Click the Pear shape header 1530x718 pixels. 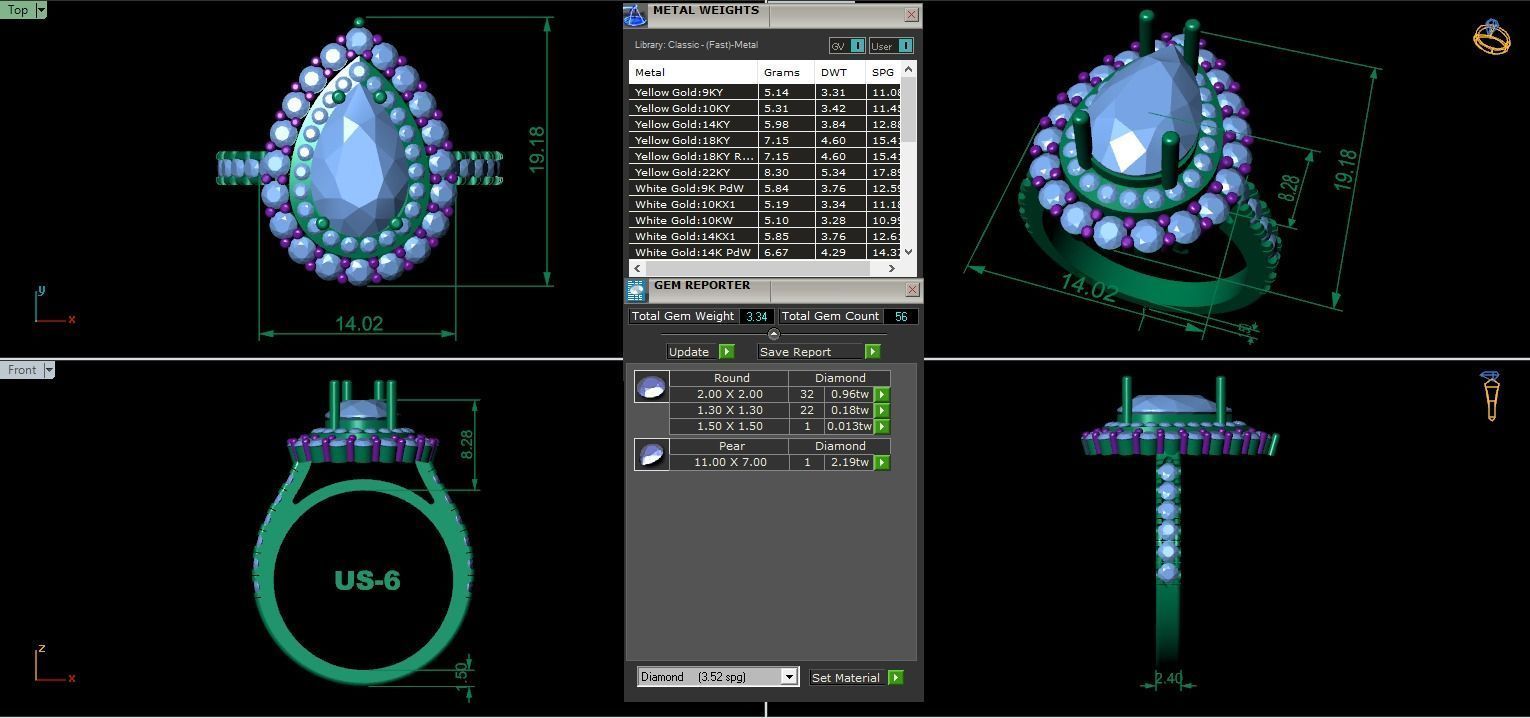(730, 446)
